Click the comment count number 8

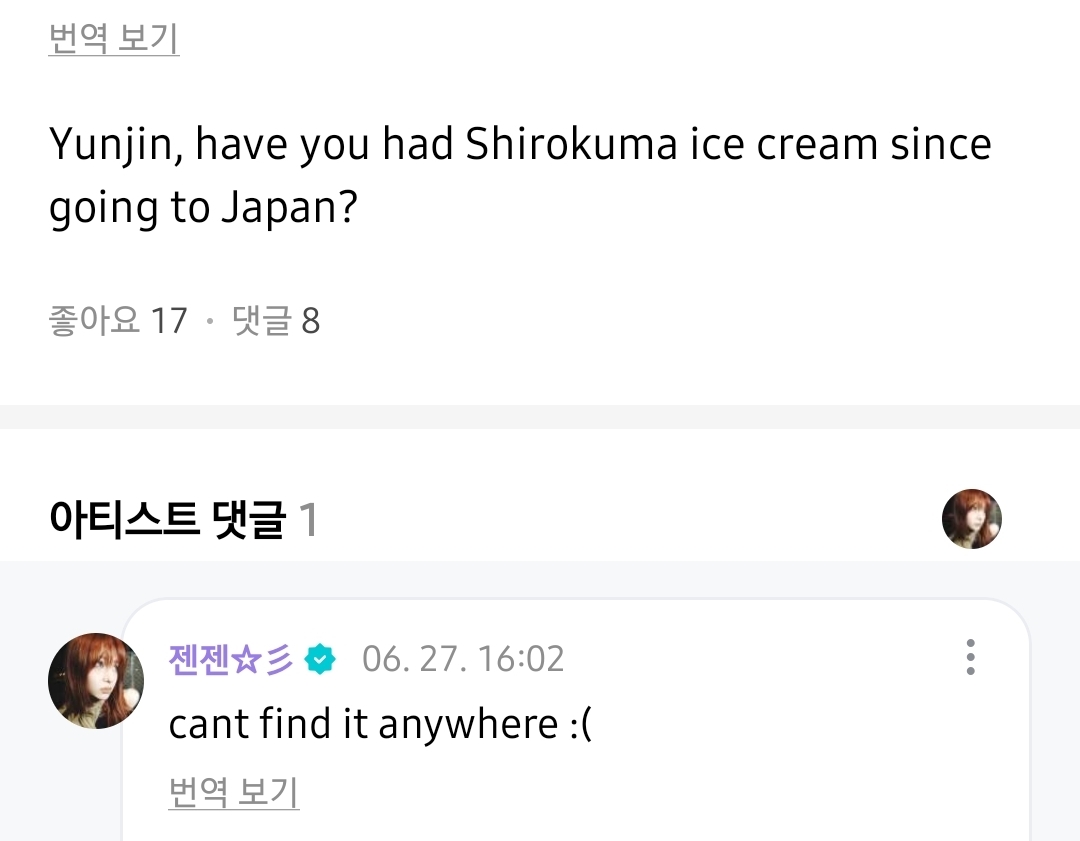point(311,321)
